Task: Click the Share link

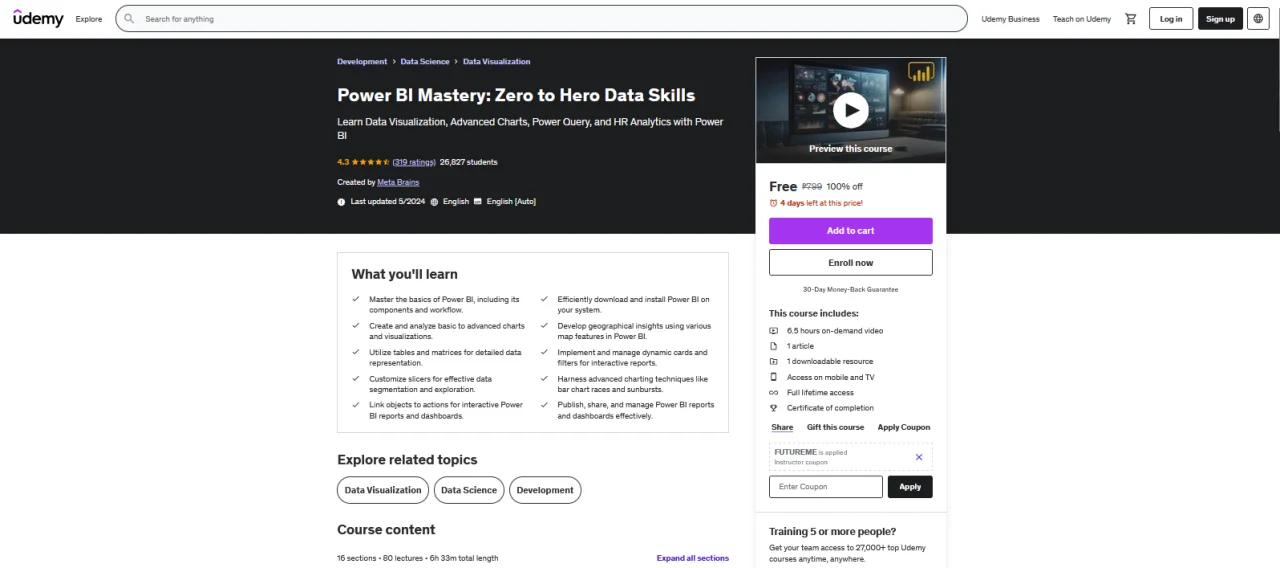Action: pyautogui.click(x=782, y=427)
